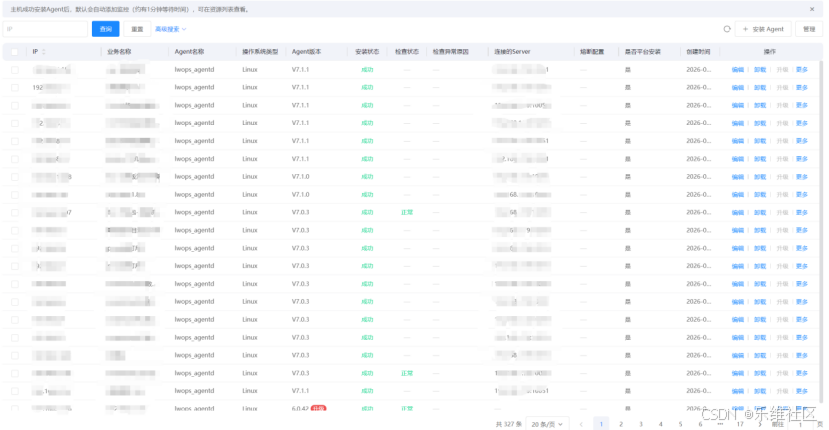The image size is (829, 430).
Task: Click the 前往 page jump input box
Action: point(800,424)
